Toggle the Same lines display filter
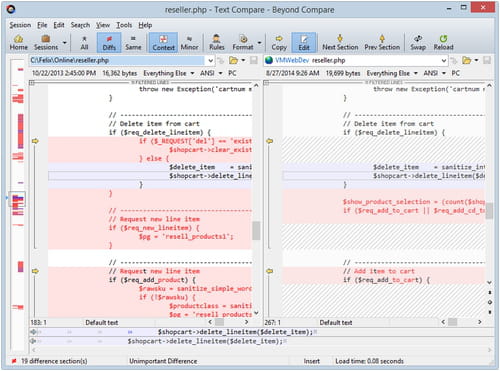Screen dimensions: 500x371 (133, 43)
